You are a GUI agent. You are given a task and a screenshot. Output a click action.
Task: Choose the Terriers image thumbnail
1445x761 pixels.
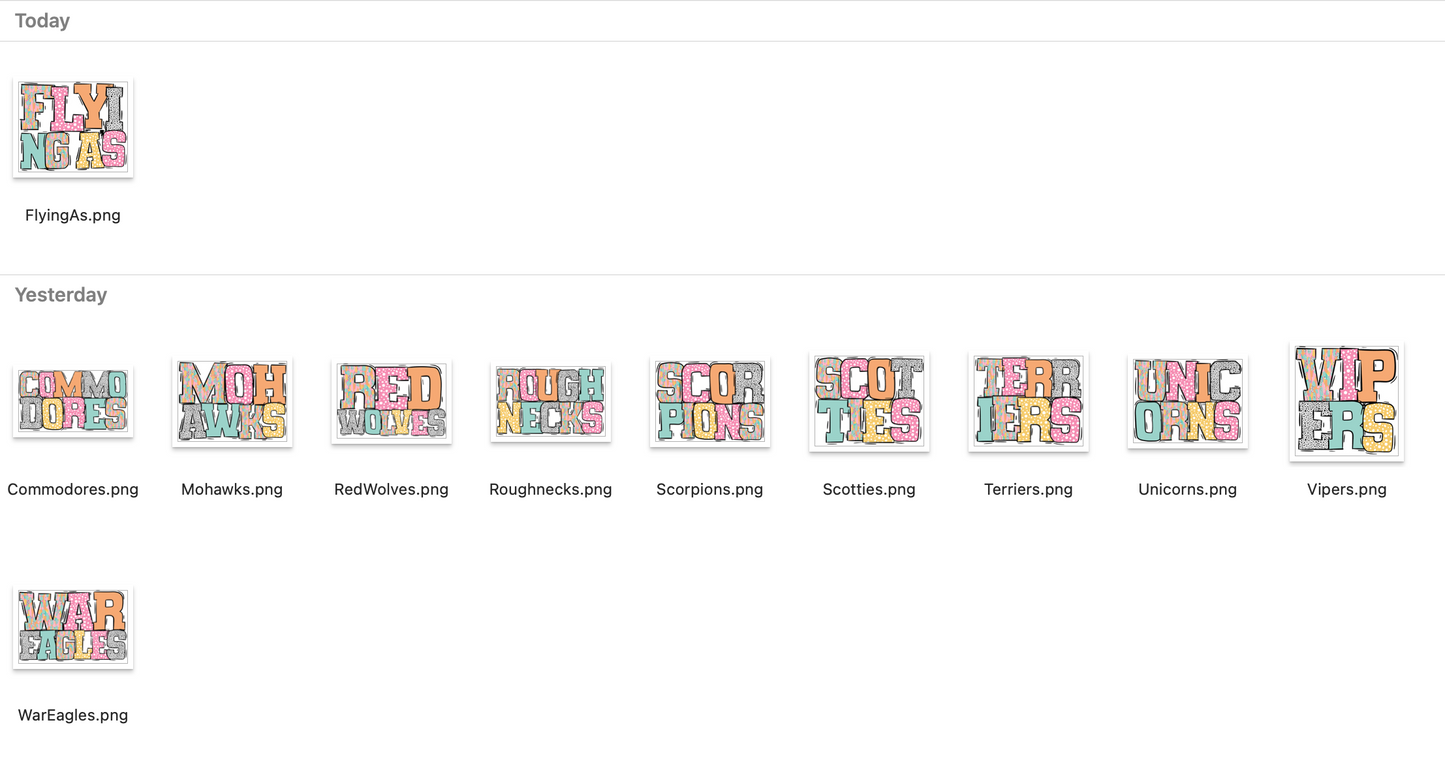(x=1028, y=401)
